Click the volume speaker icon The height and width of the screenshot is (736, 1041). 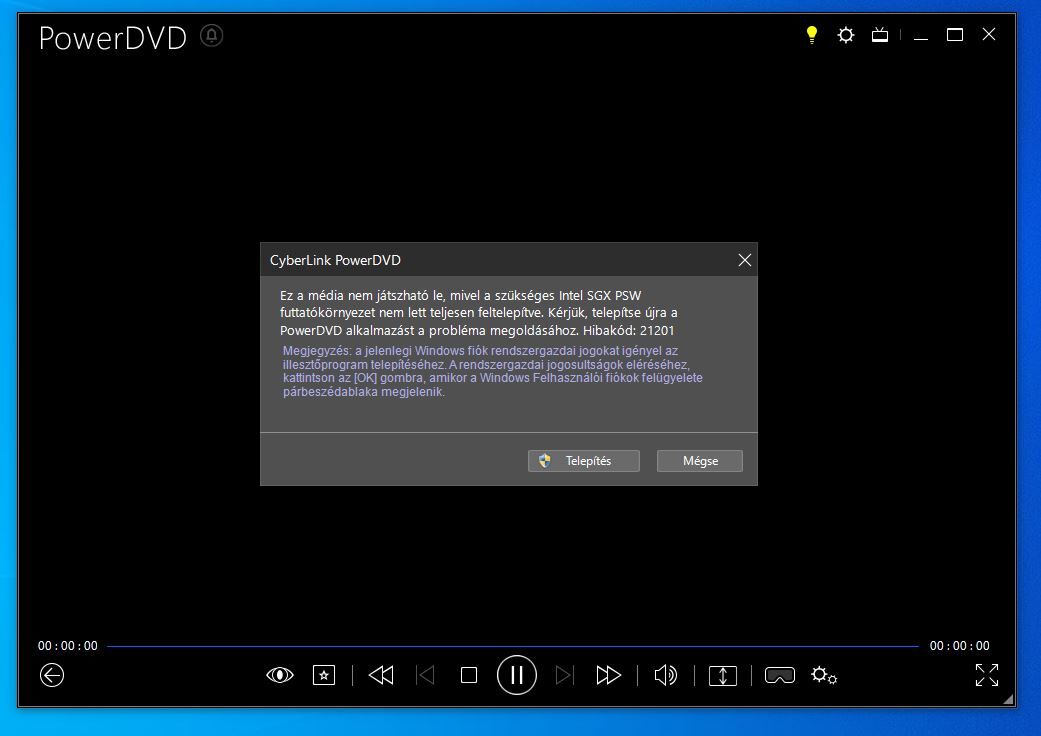click(665, 675)
